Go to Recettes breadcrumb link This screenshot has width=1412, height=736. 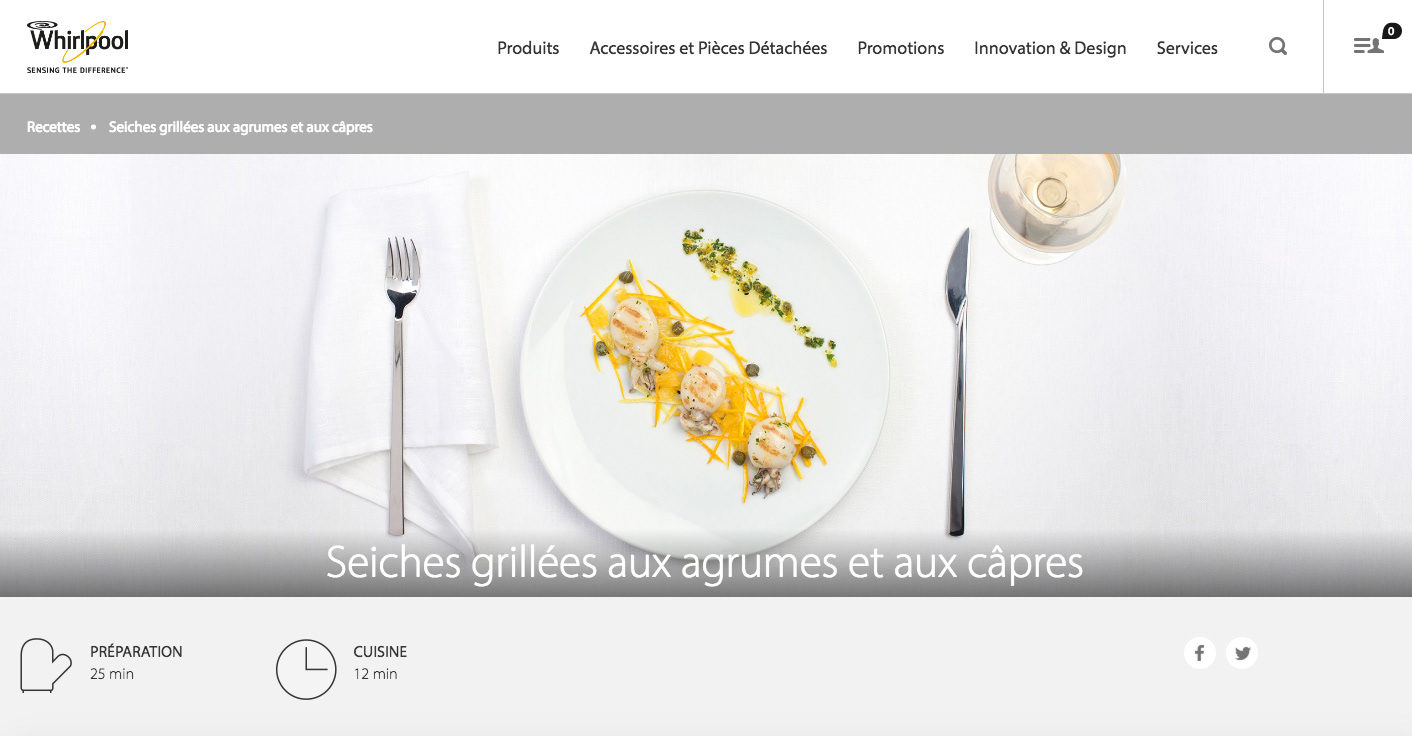54,127
